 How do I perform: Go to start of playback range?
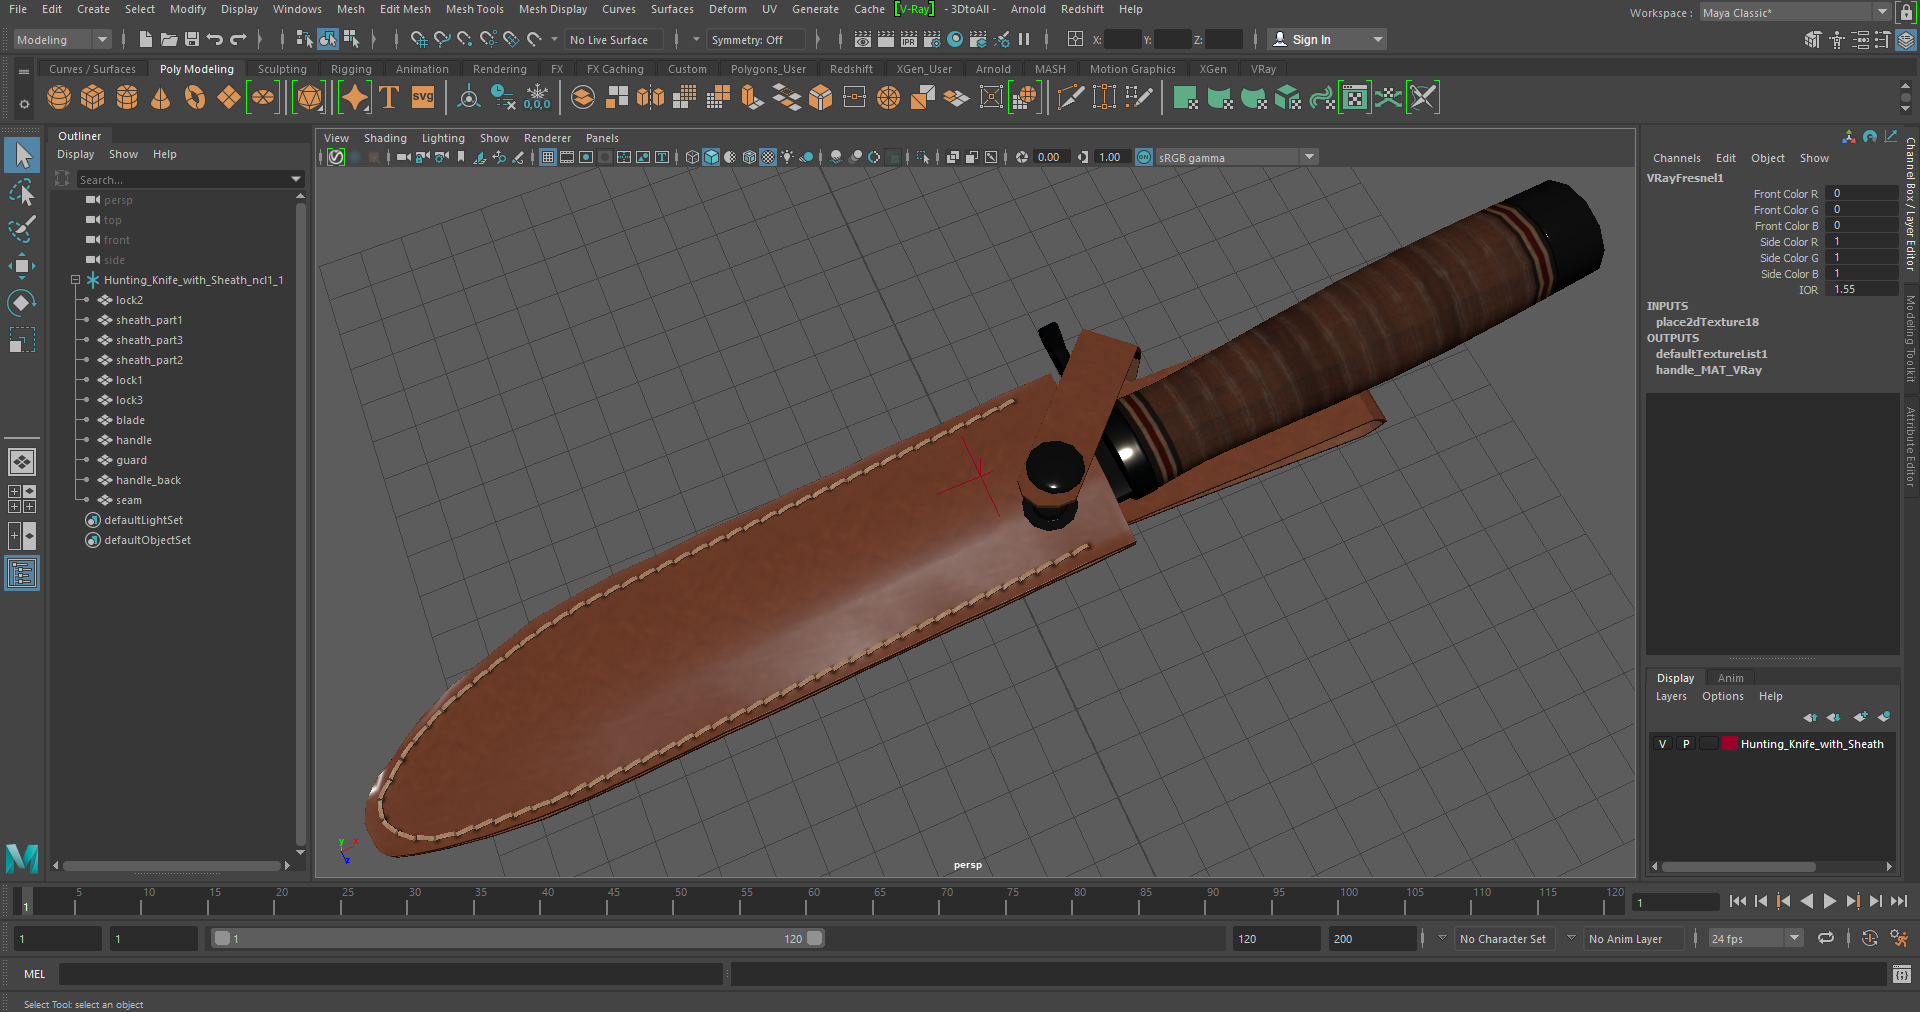click(x=1738, y=901)
